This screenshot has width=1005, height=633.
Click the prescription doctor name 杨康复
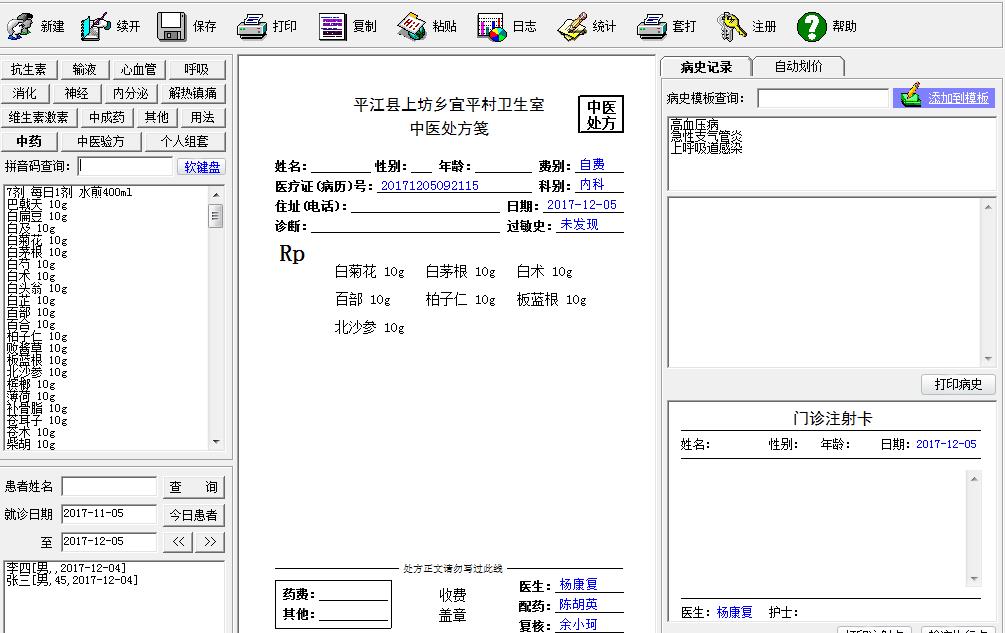(579, 584)
